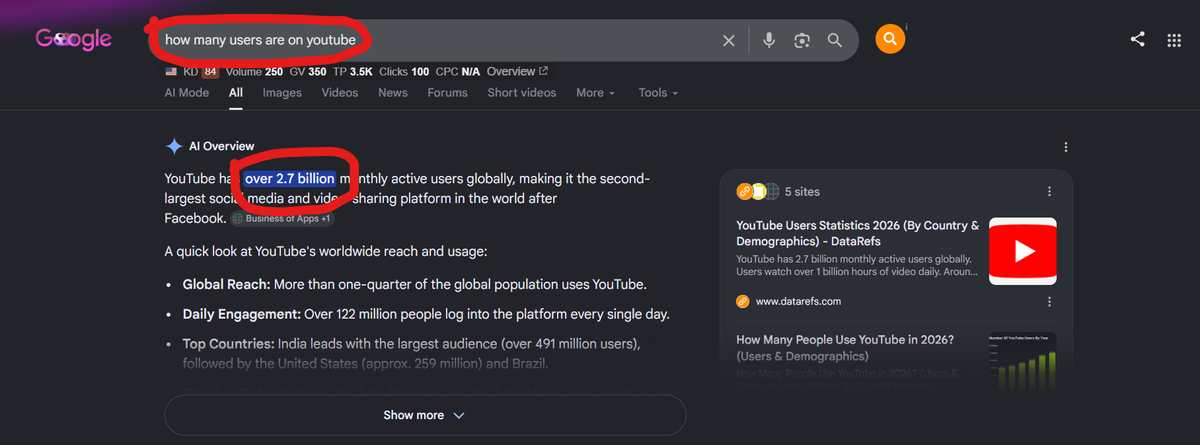Click the 'Clicks 100' metric
The width and height of the screenshot is (1200, 445).
click(x=406, y=72)
